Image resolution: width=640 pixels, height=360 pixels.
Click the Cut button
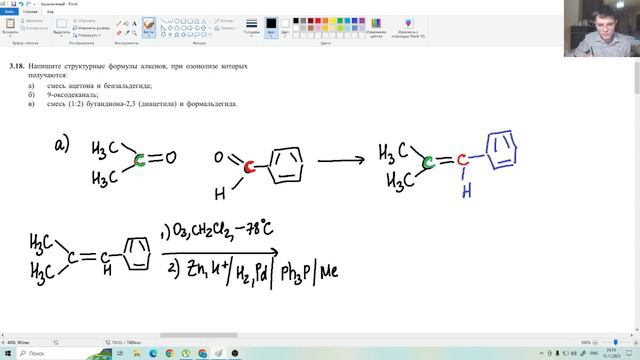click(x=32, y=21)
